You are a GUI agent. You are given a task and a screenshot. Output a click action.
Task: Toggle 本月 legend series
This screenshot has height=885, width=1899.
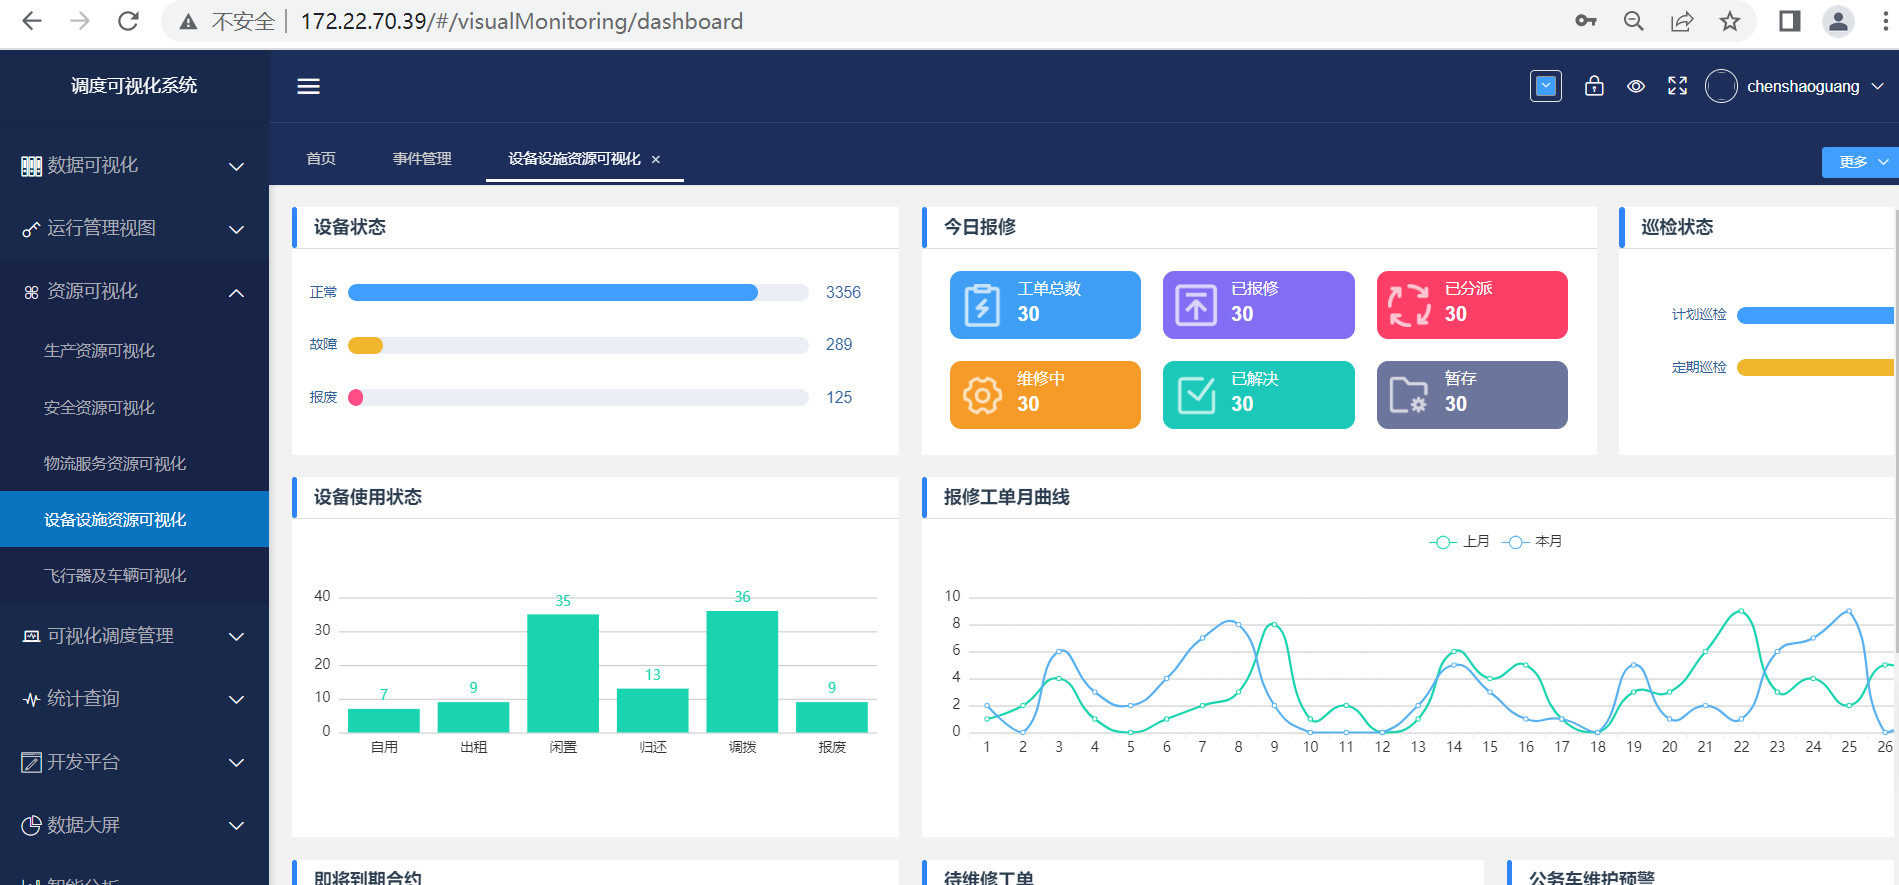pyautogui.click(x=1532, y=542)
